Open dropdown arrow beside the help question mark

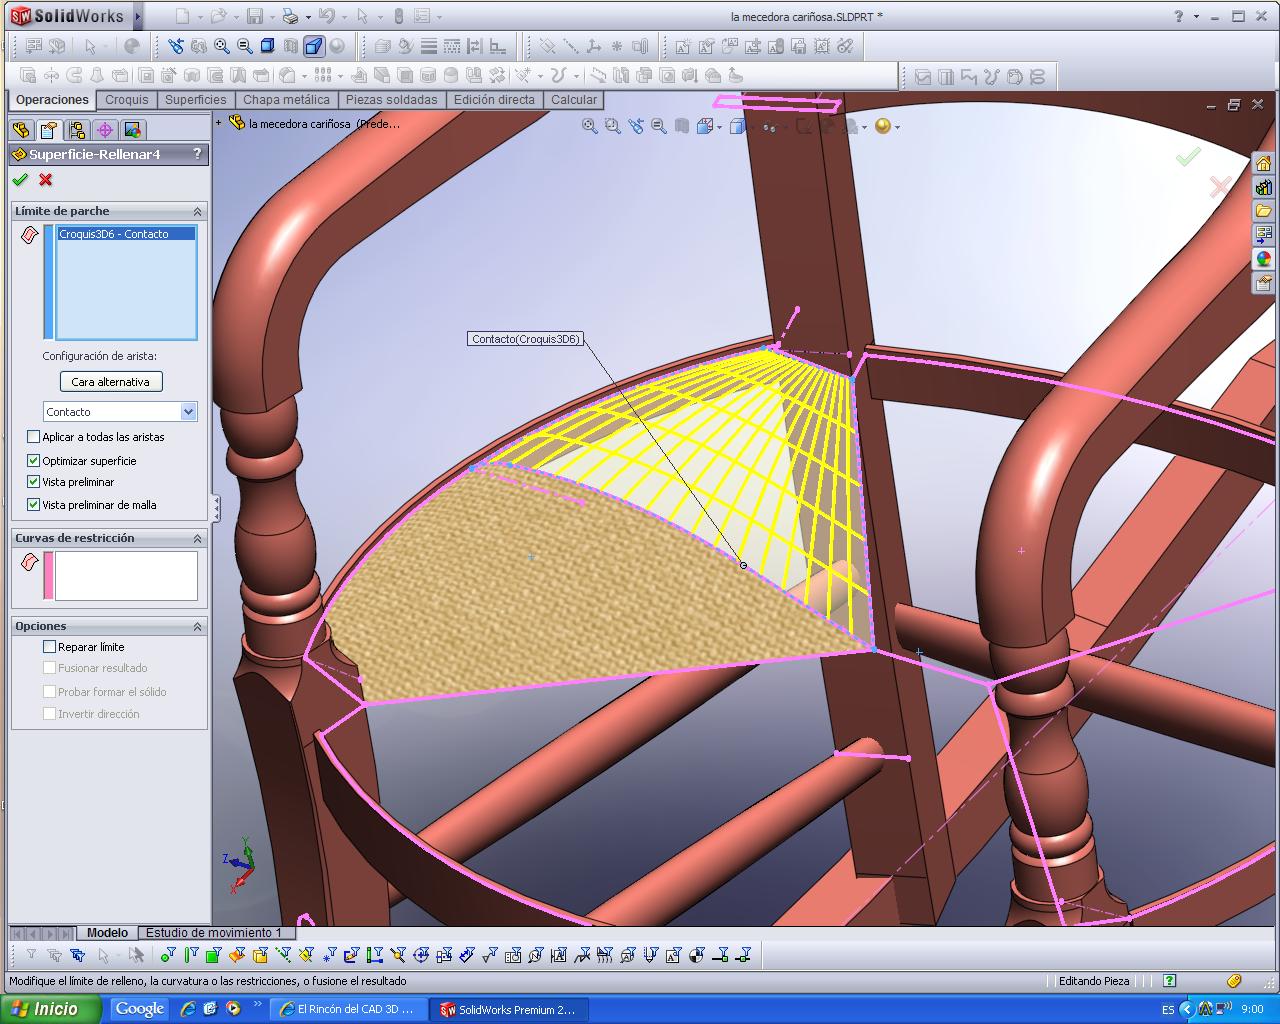1195,17
